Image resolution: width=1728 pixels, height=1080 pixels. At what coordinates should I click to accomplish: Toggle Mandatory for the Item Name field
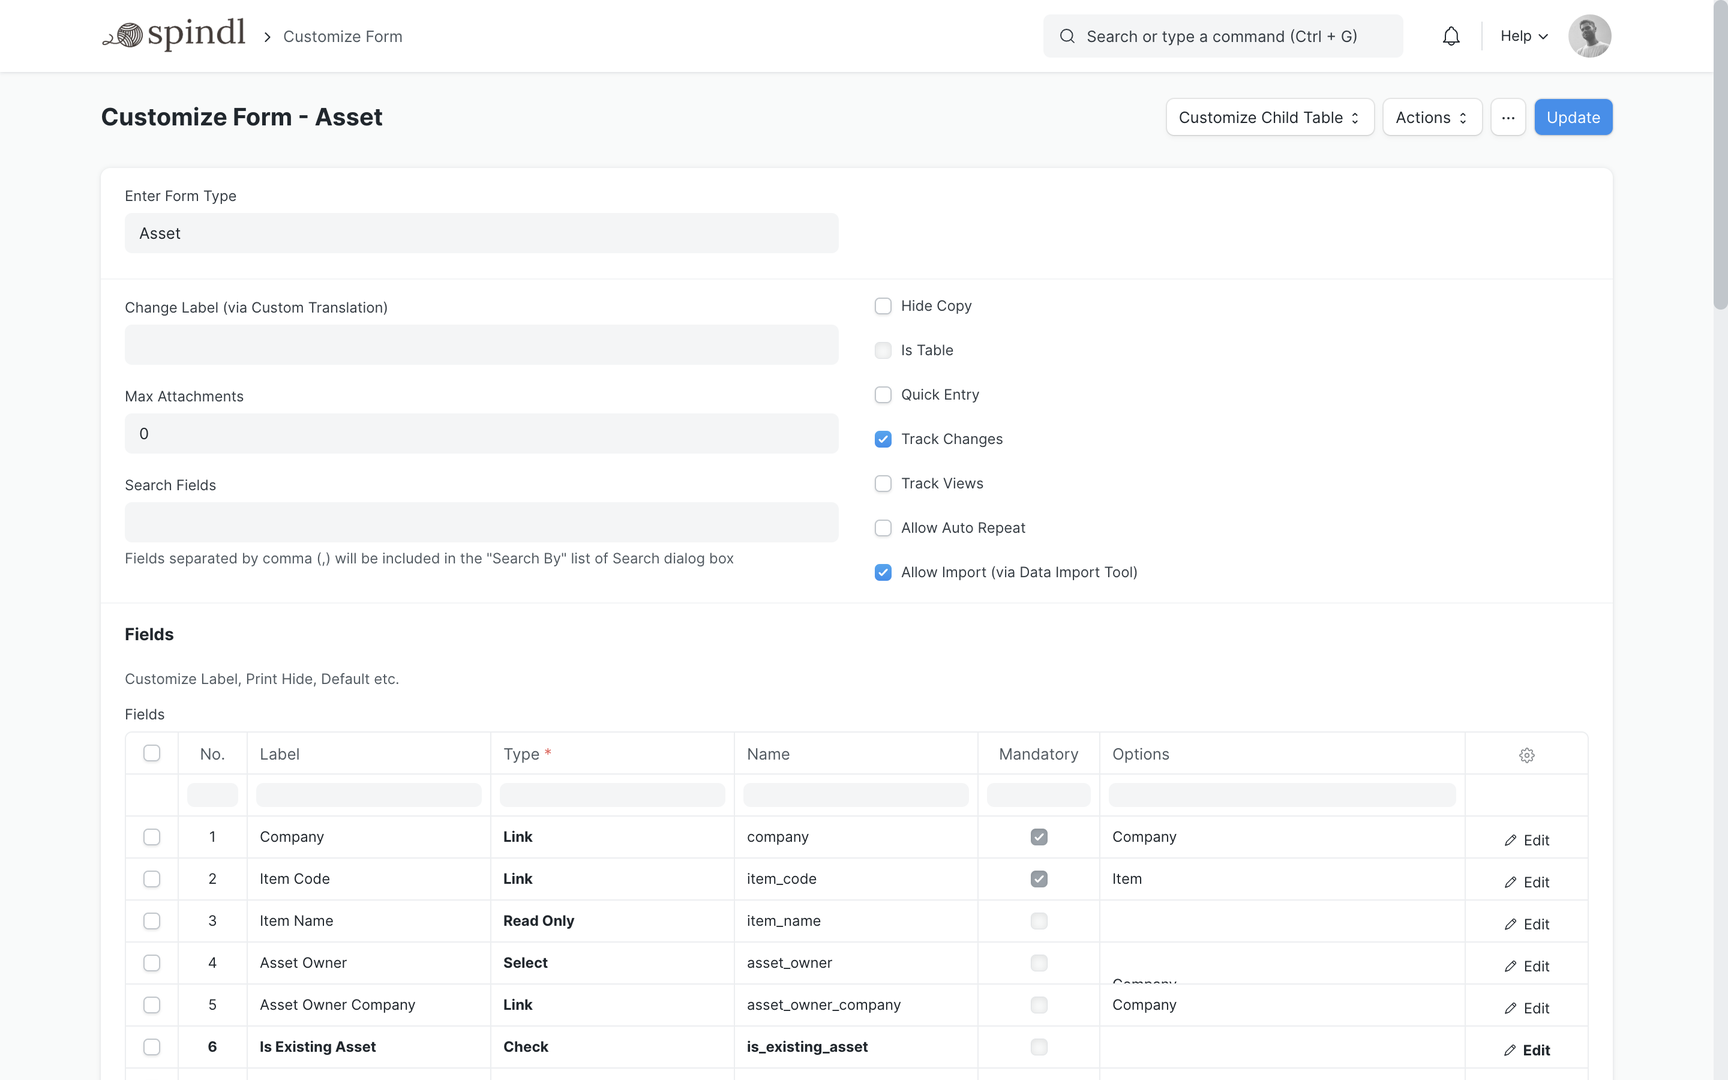tap(1039, 921)
